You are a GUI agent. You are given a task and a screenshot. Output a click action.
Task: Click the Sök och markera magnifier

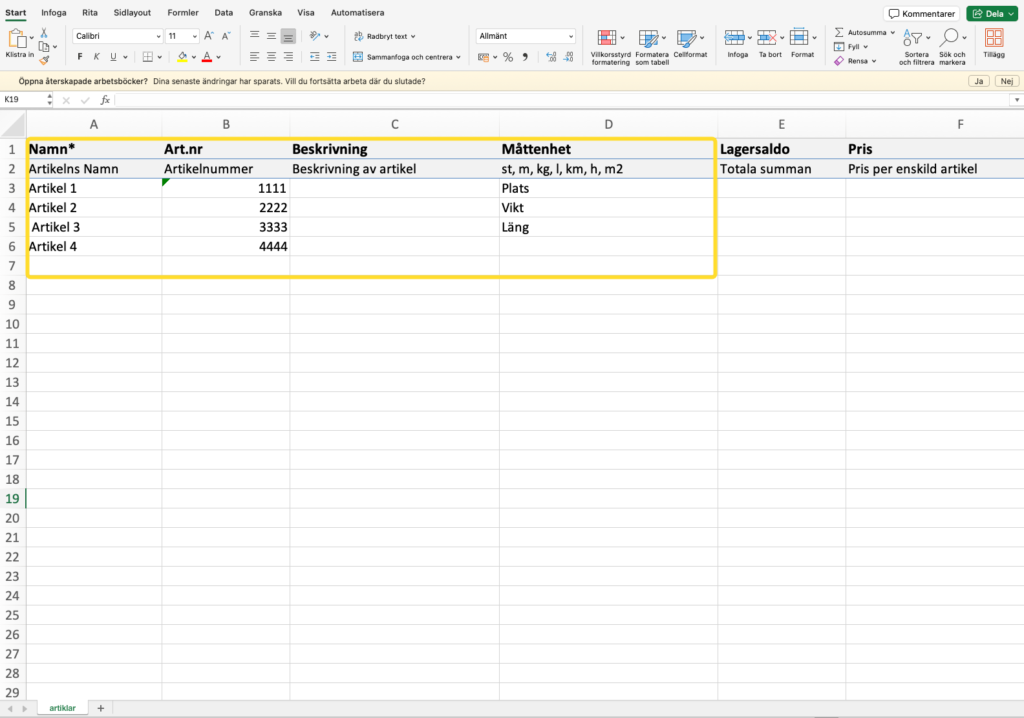950,39
